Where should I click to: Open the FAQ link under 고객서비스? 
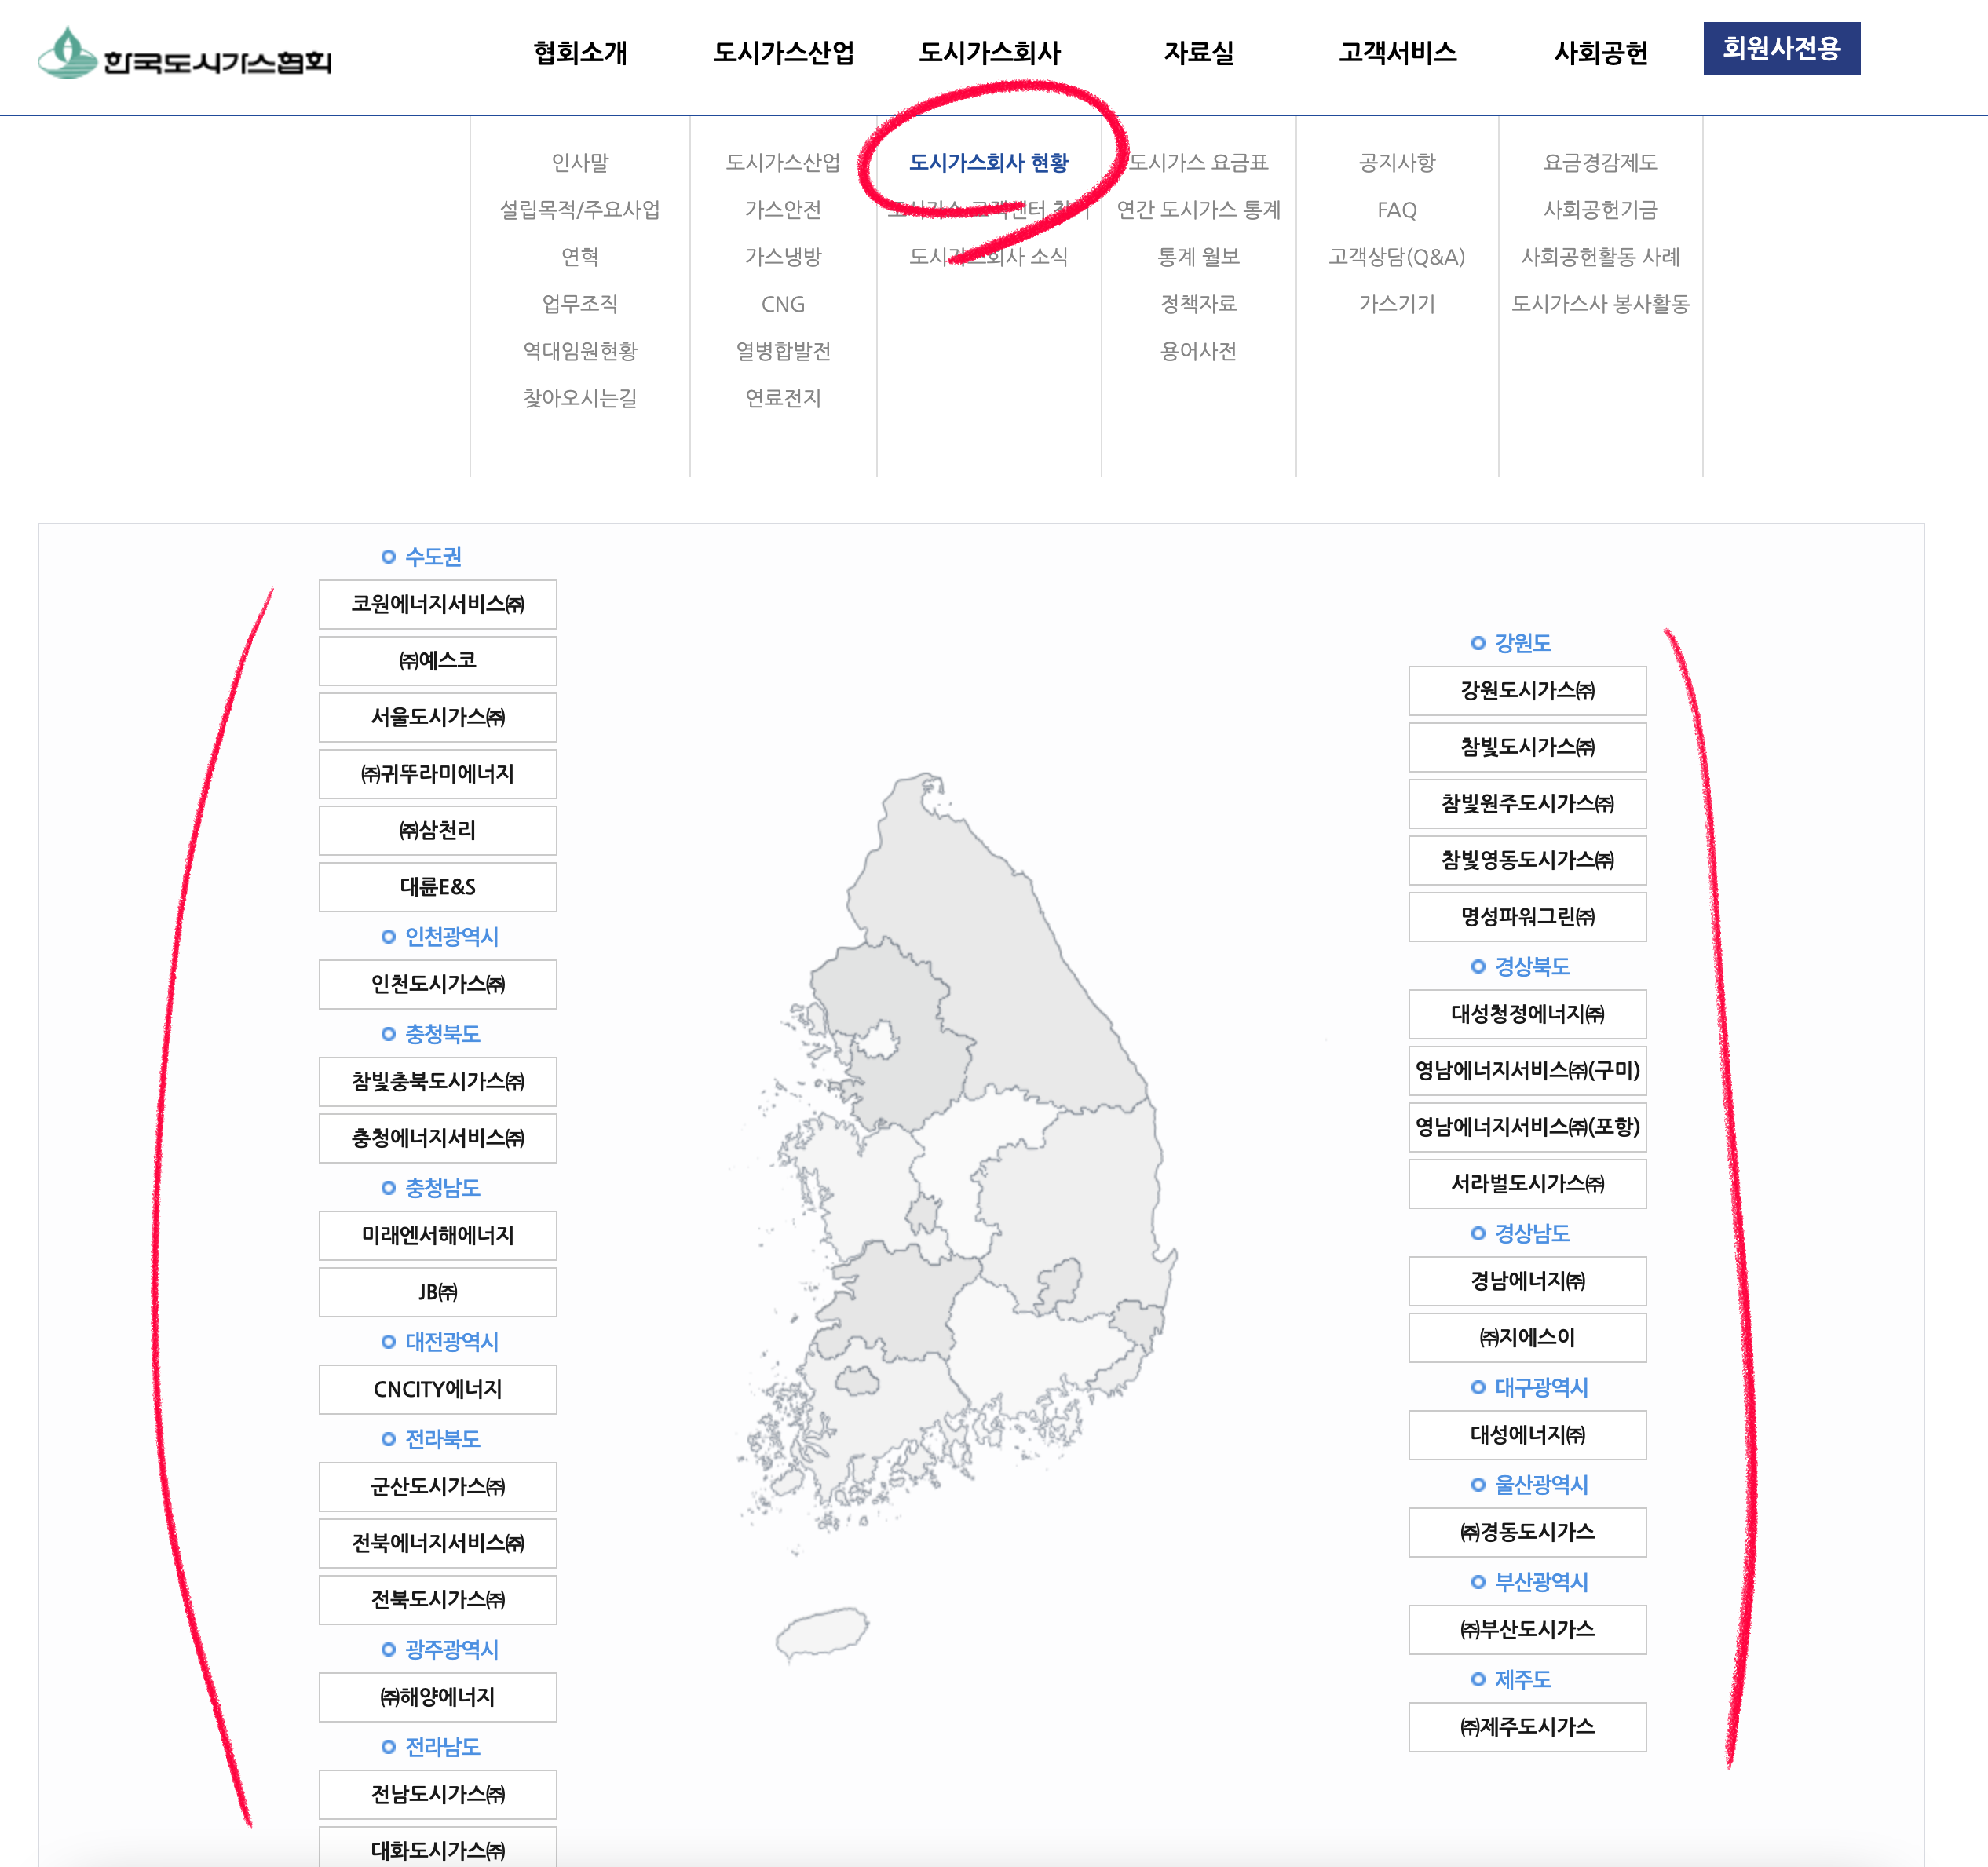pos(1396,210)
